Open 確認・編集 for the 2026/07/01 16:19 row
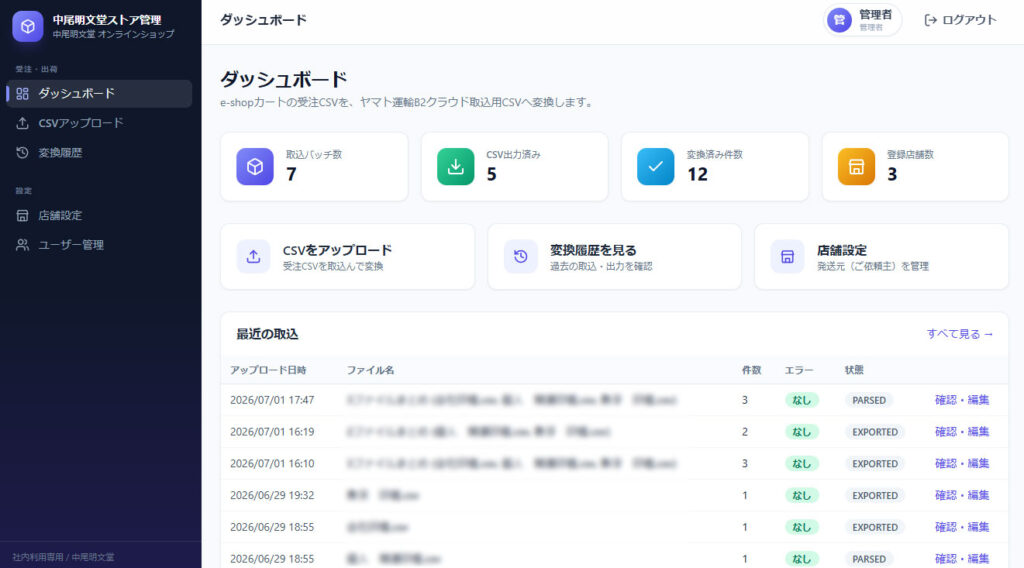 pos(962,432)
